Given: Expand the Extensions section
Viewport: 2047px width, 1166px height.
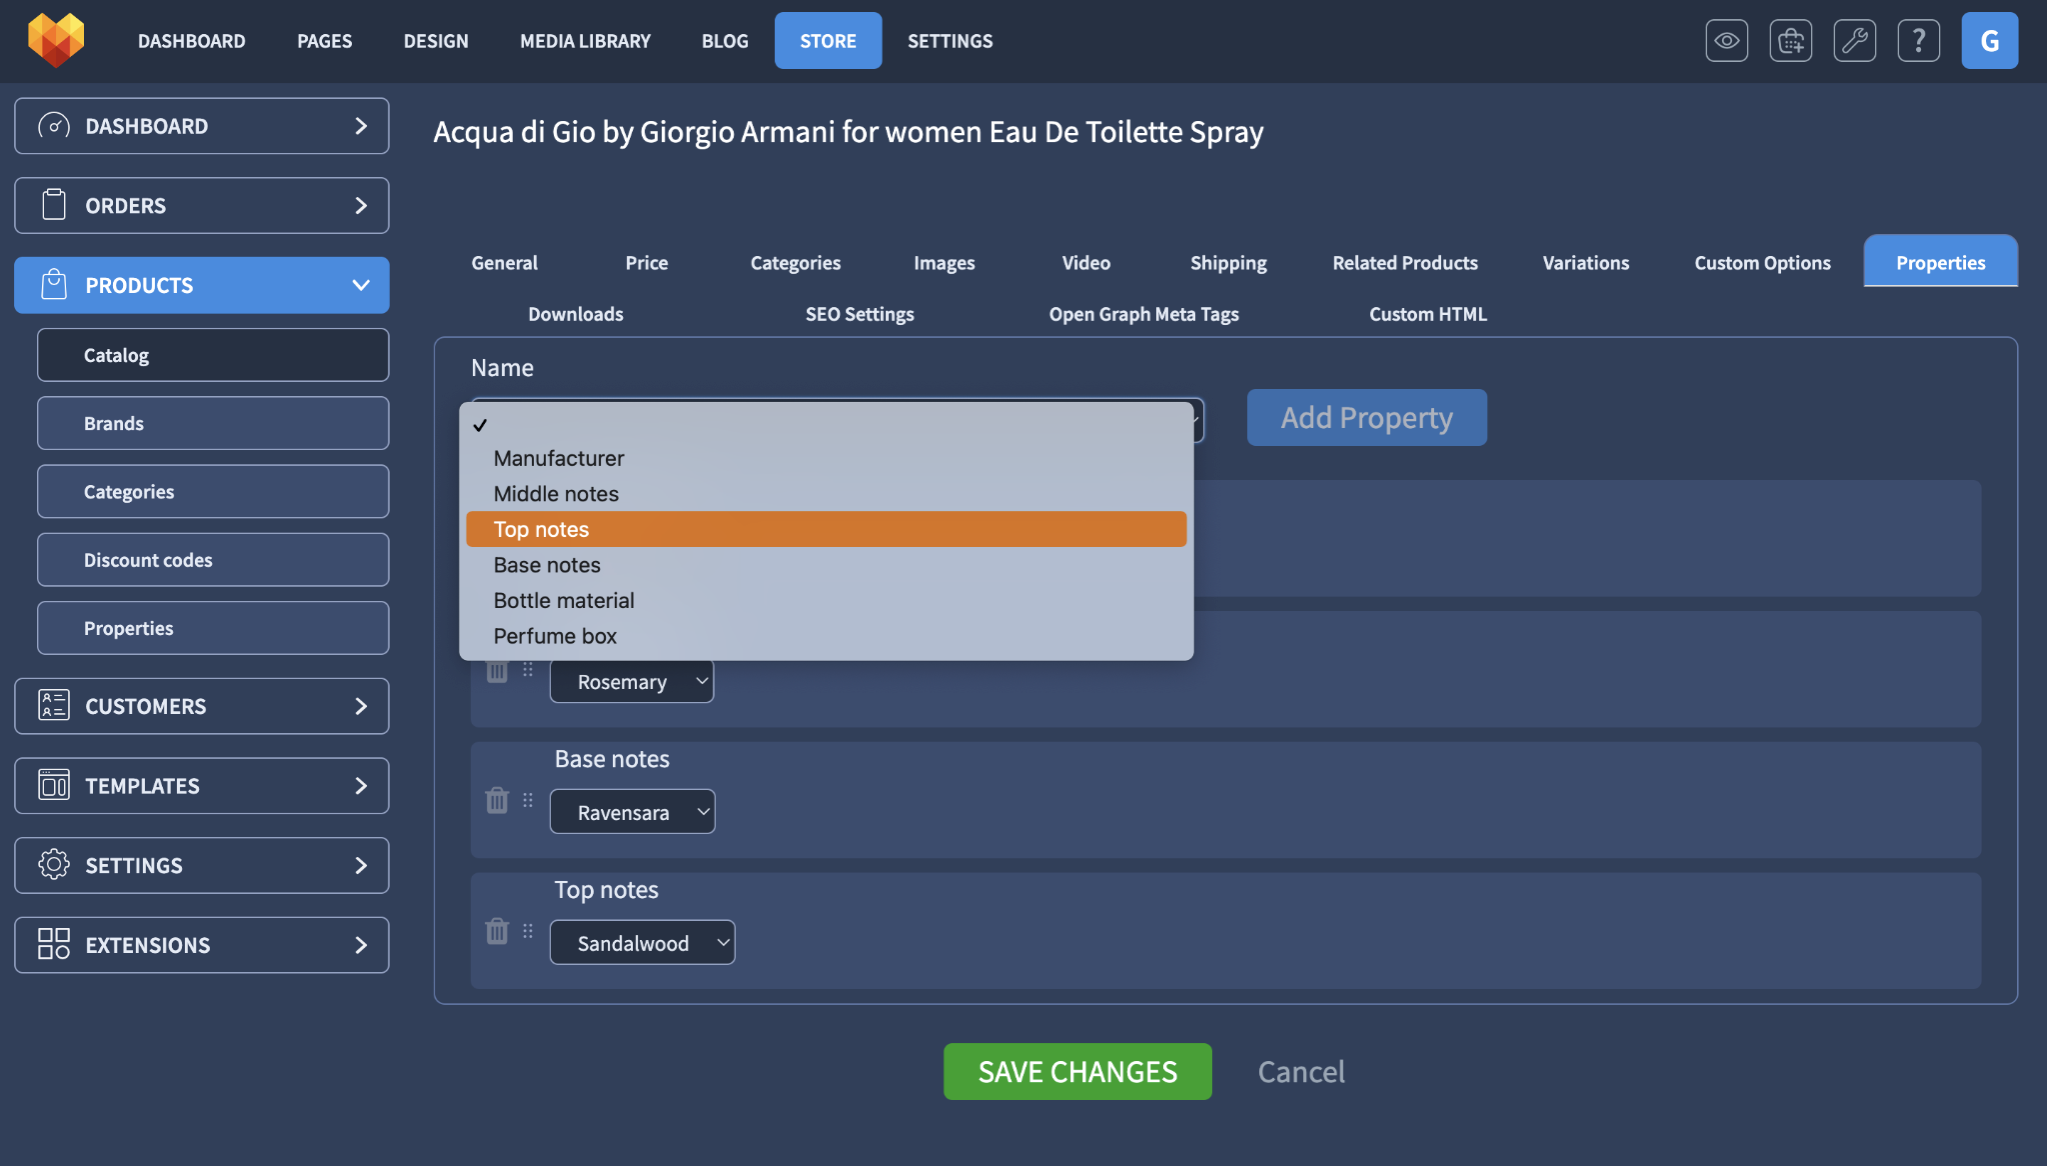Looking at the screenshot, I should tap(361, 944).
